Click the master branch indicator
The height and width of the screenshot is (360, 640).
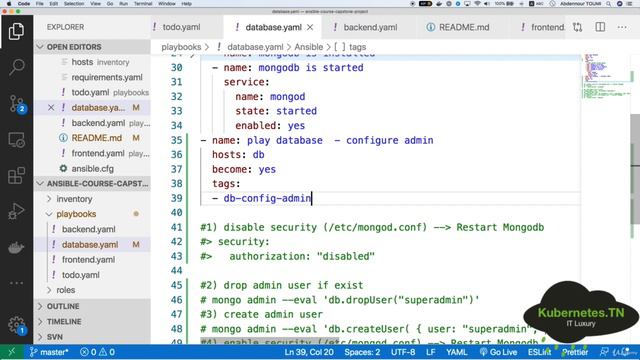click(x=49, y=352)
